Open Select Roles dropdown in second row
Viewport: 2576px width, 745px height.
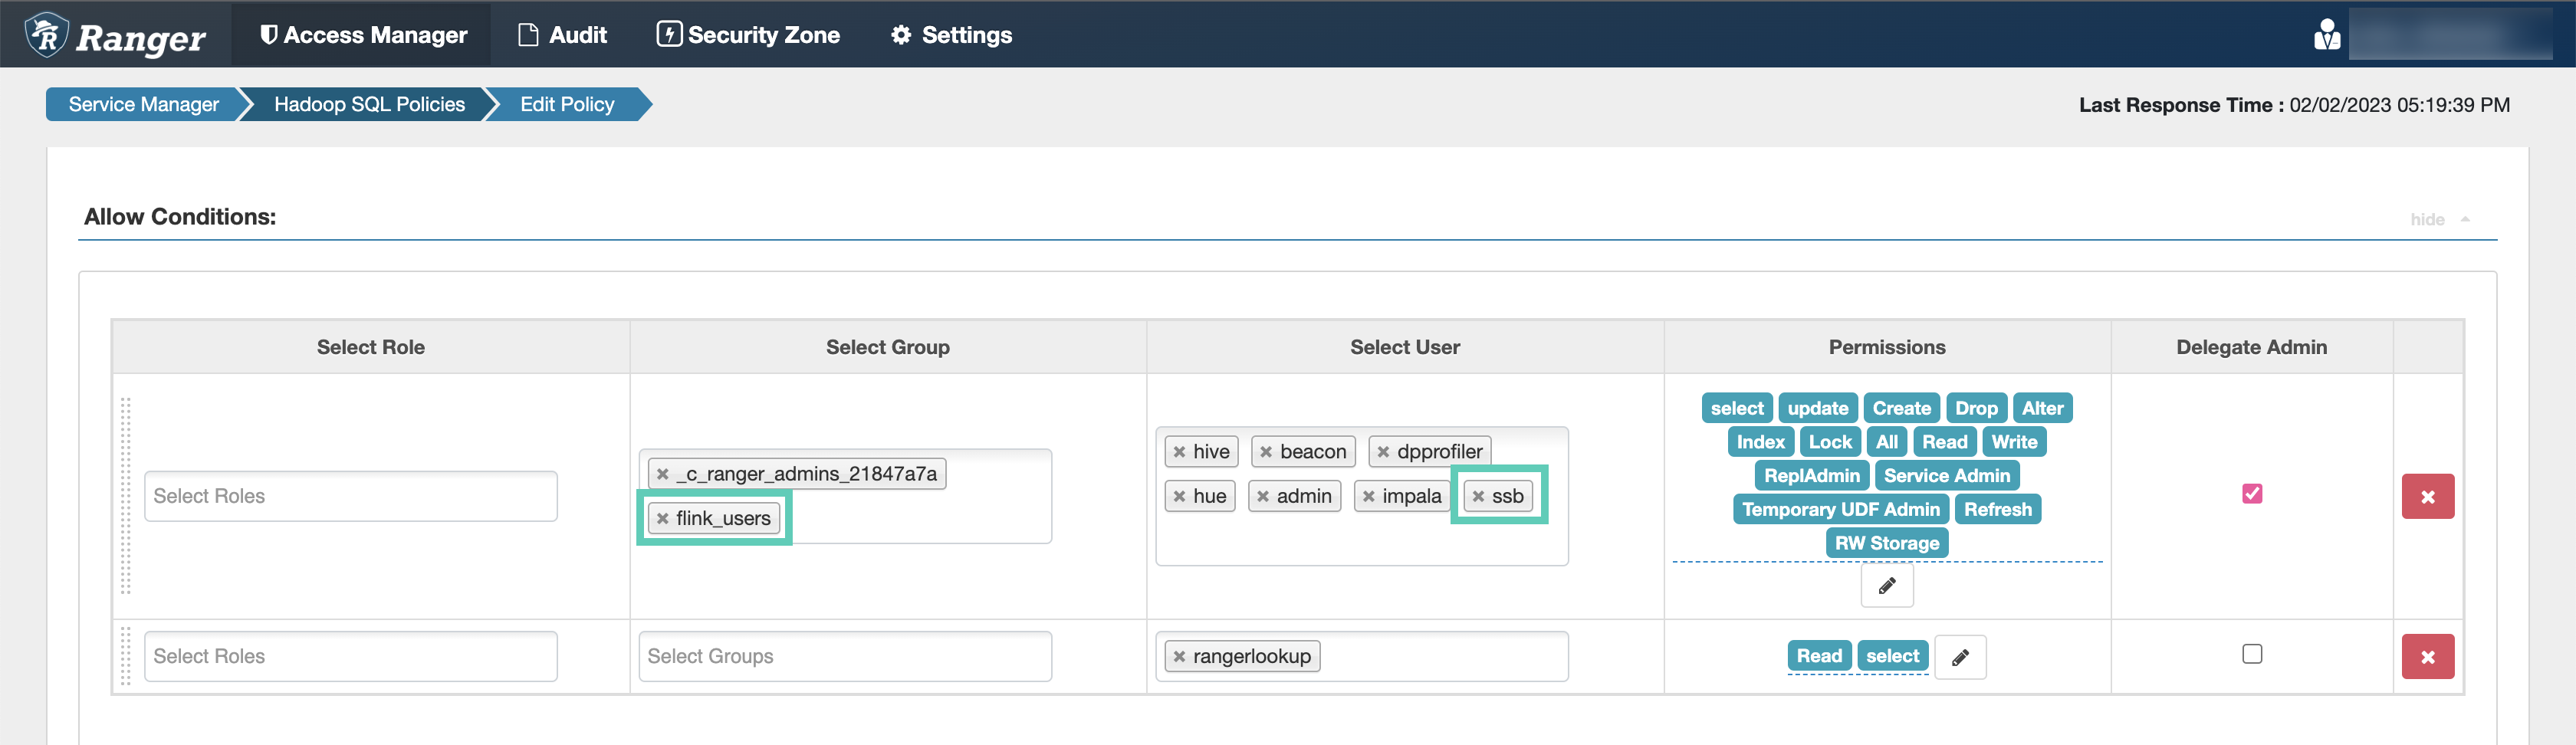coord(350,657)
